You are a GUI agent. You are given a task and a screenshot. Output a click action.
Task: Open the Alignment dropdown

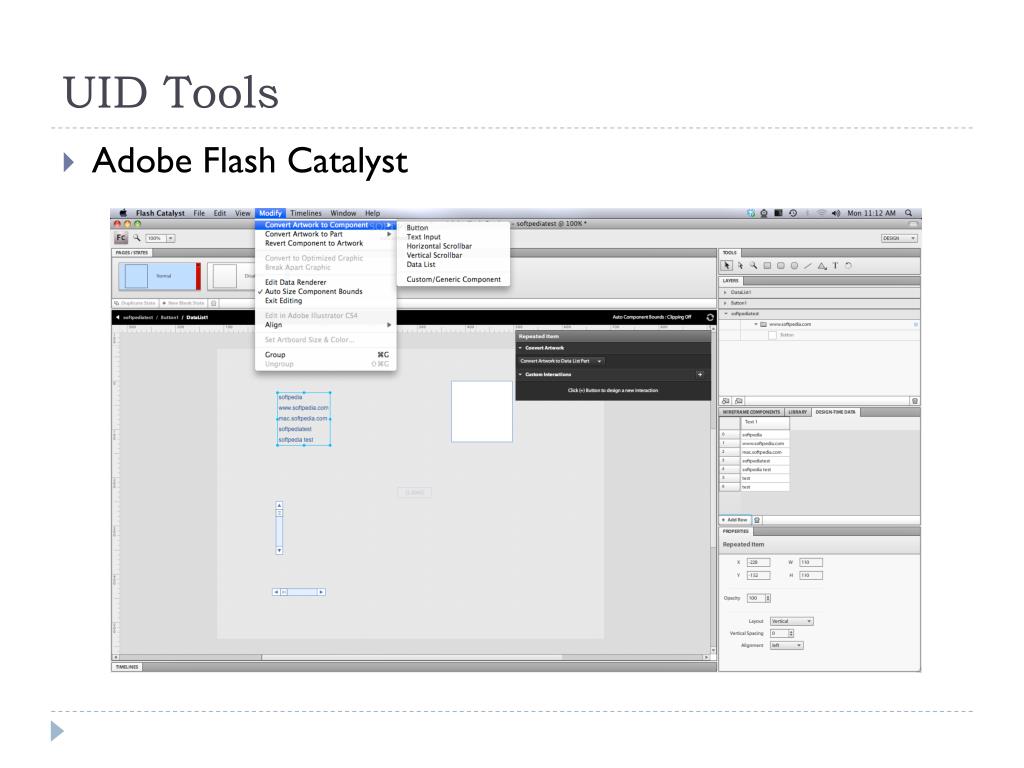tap(786, 645)
